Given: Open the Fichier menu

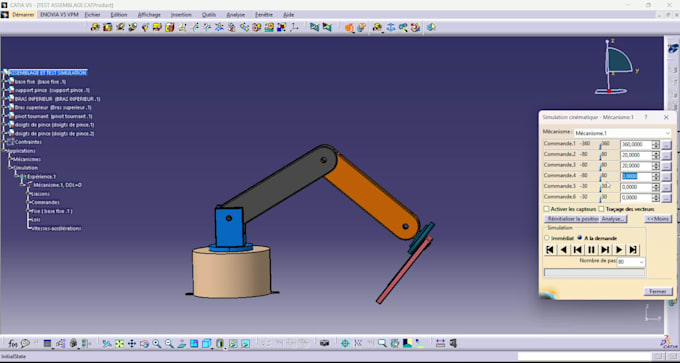Looking at the screenshot, I should point(92,15).
